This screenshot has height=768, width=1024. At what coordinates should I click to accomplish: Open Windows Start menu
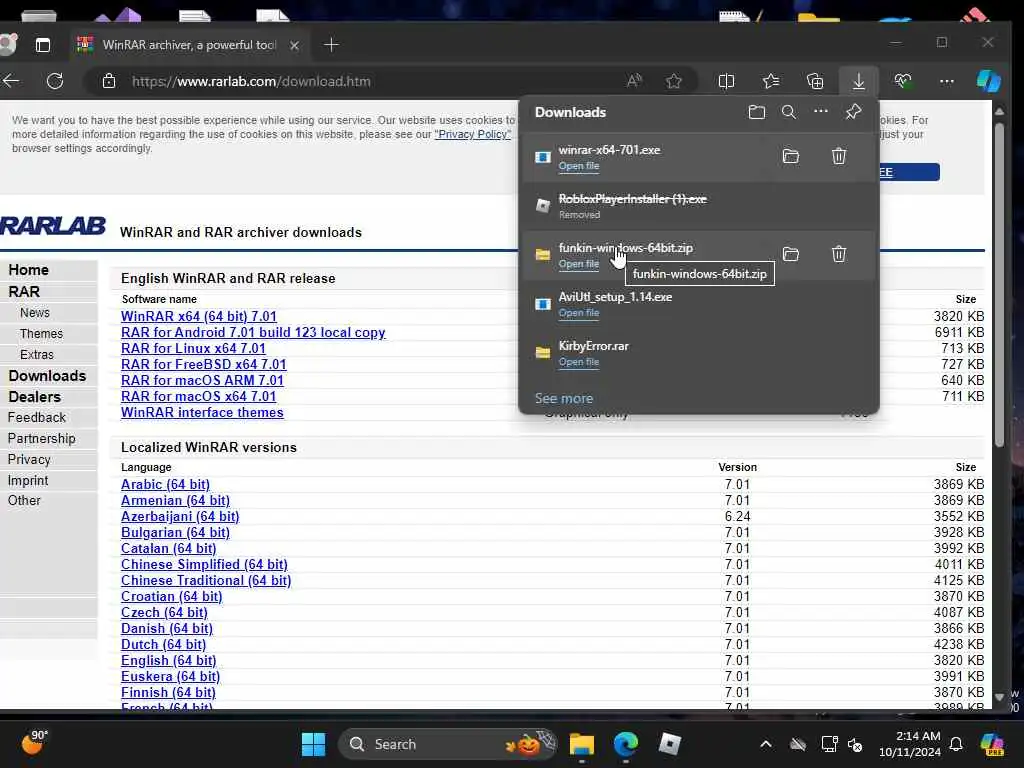[313, 744]
